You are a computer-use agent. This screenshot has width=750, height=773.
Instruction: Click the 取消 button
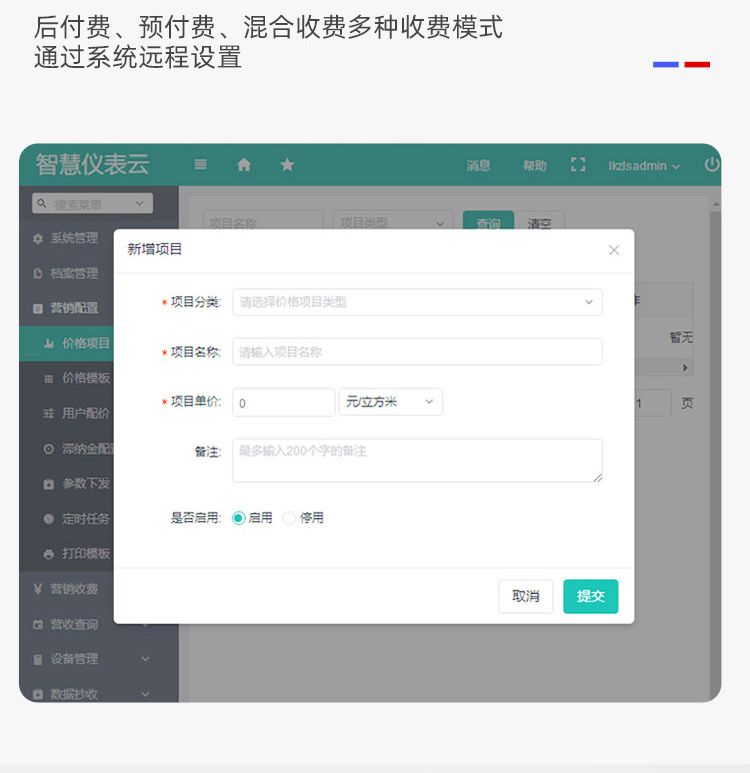tap(525, 596)
